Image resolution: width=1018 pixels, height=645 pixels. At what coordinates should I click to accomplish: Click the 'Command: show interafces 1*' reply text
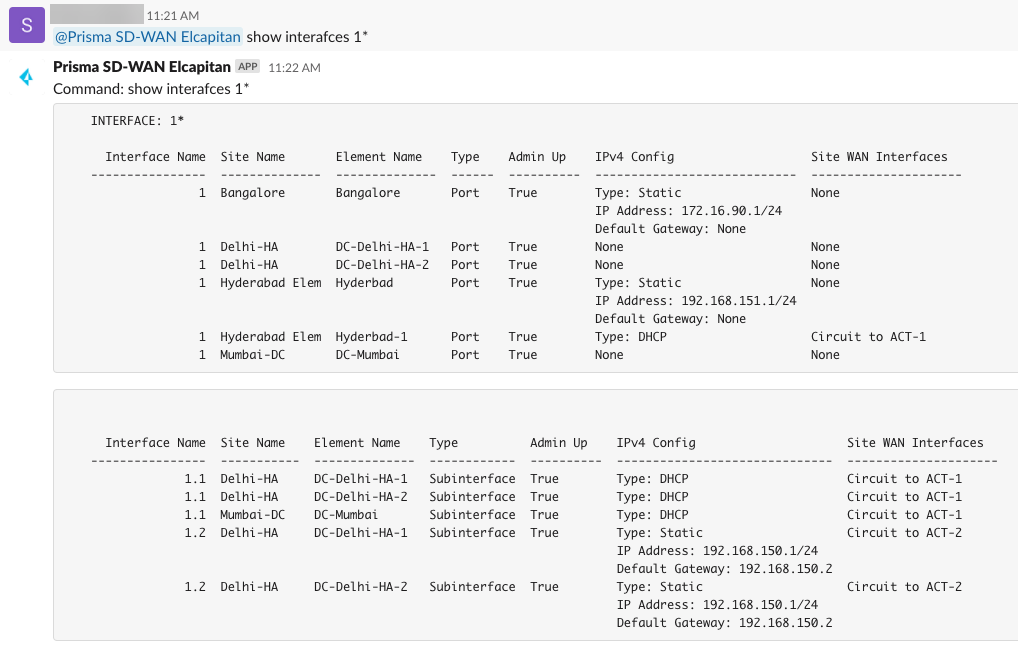click(x=151, y=89)
